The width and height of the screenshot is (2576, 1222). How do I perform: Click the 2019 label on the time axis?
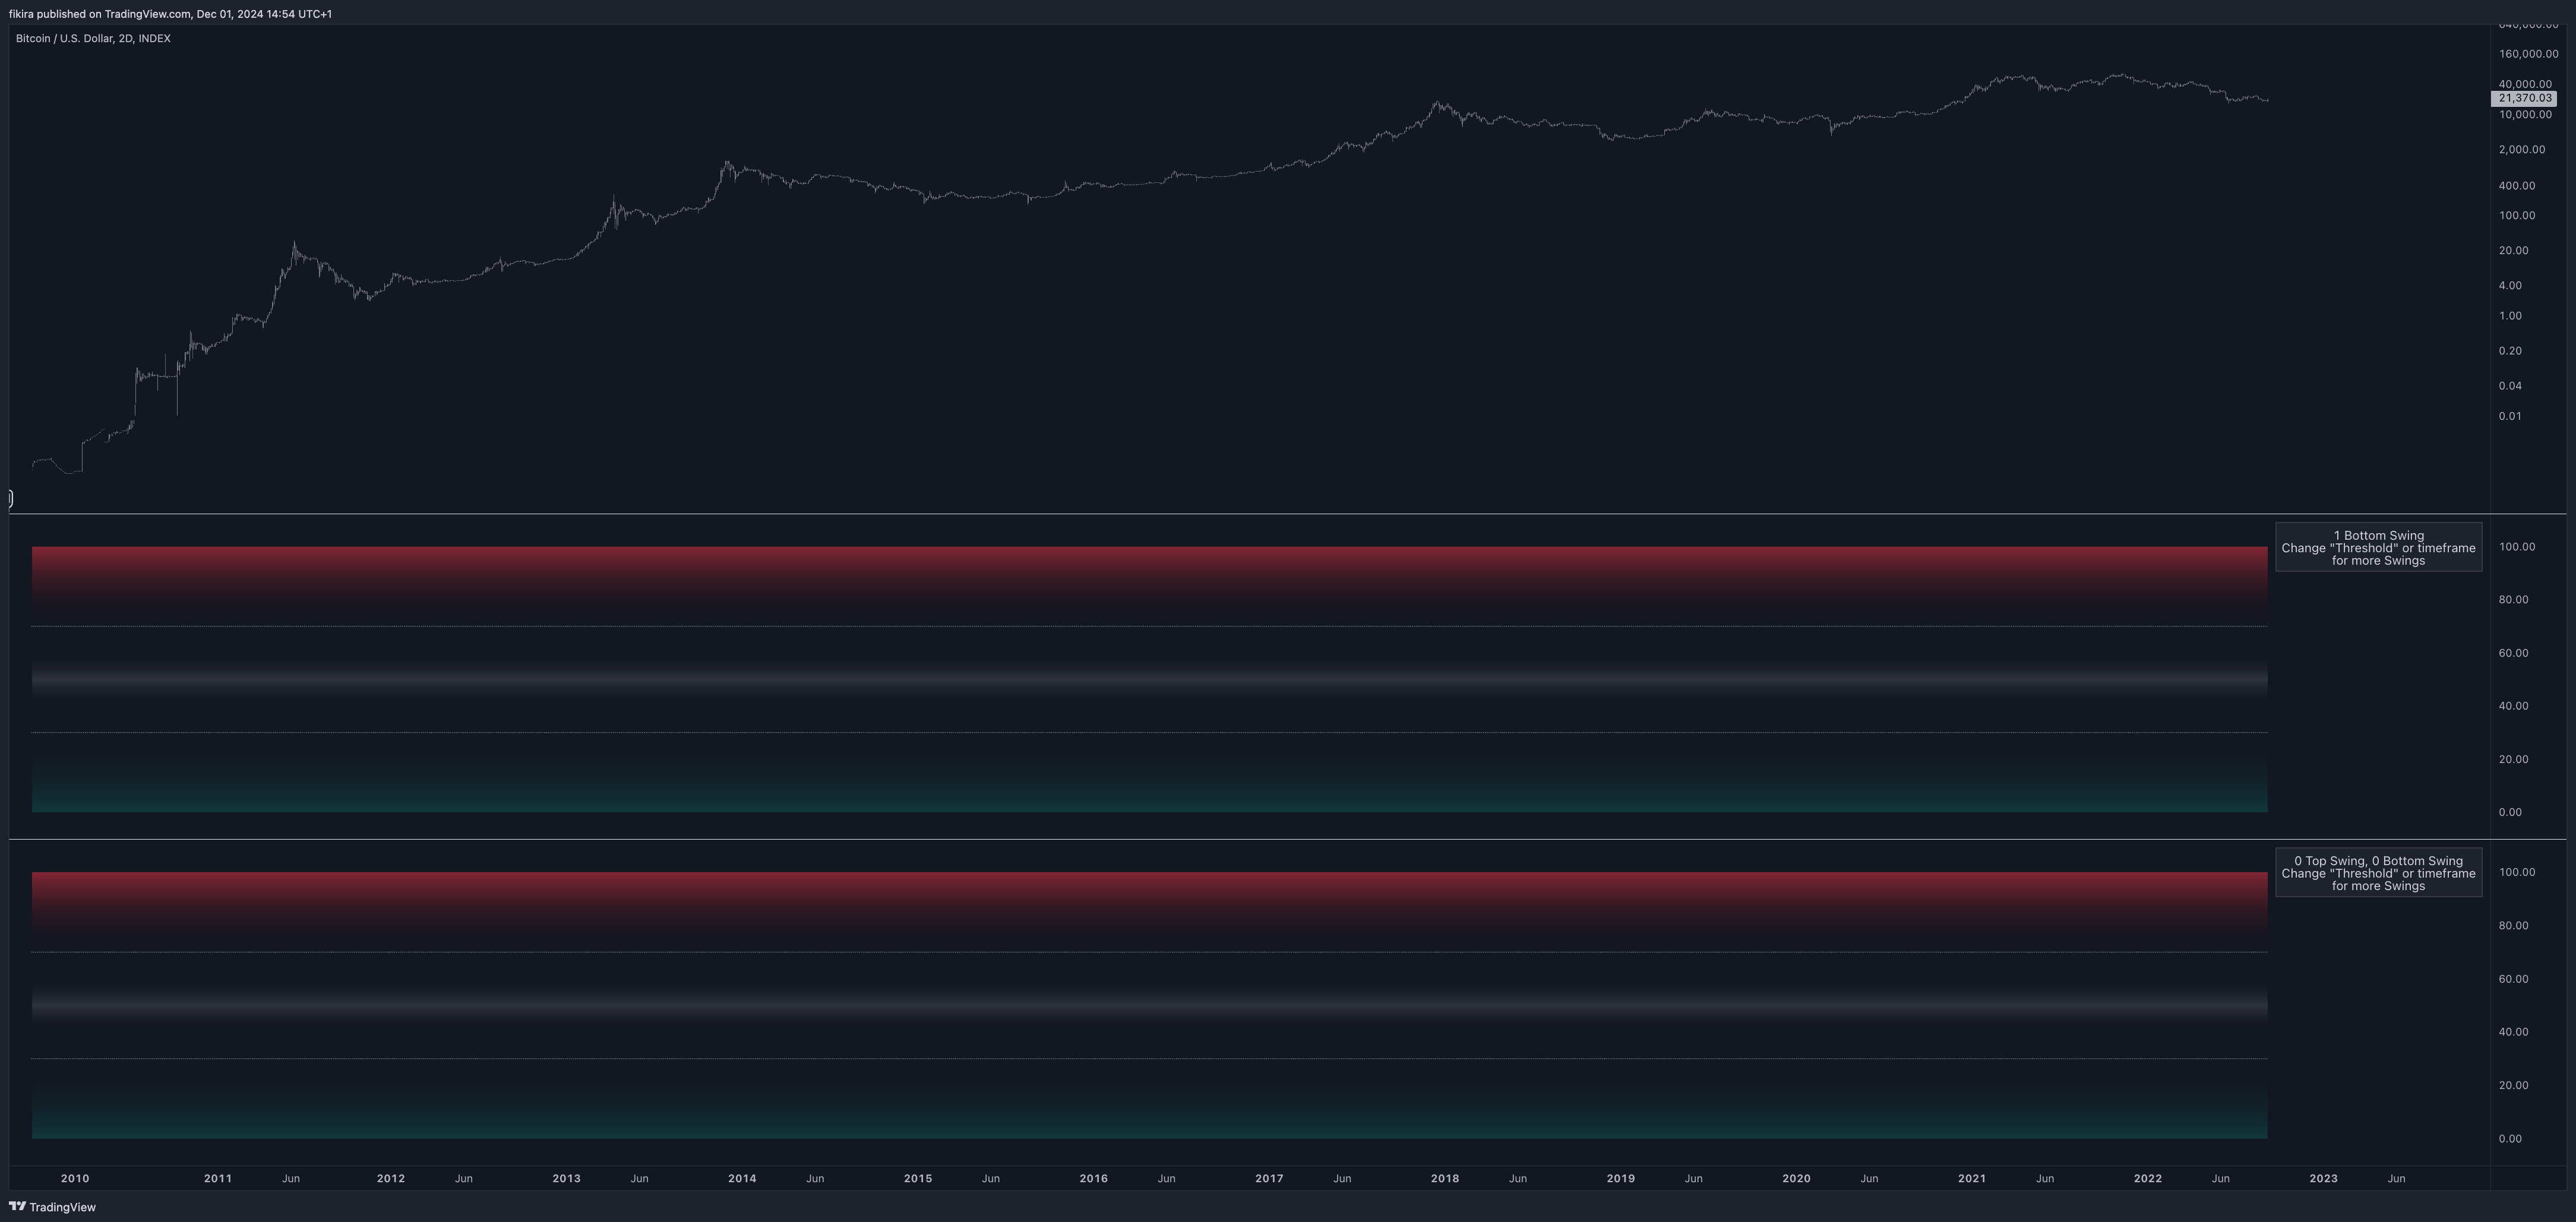click(x=1621, y=1179)
